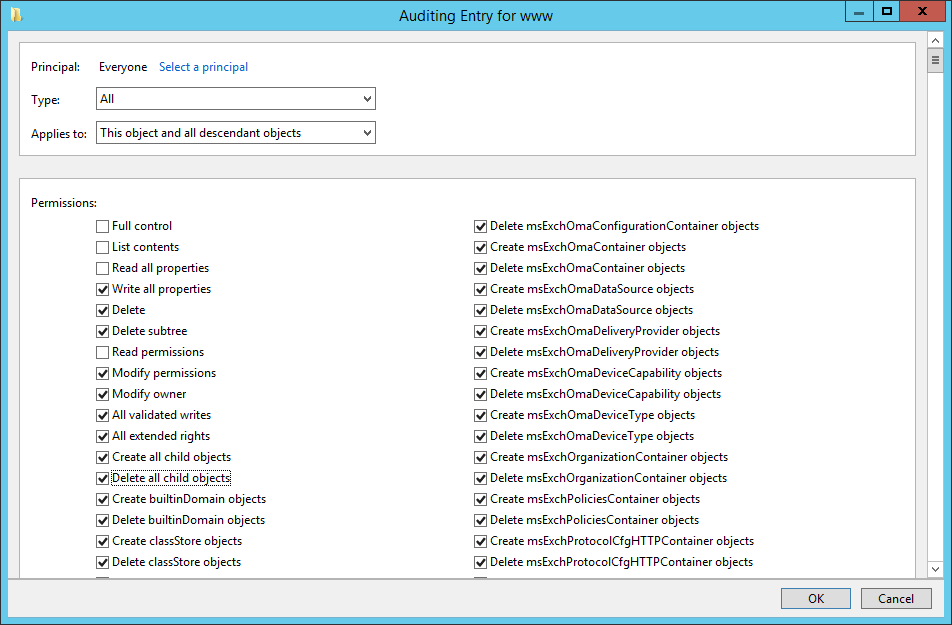The width and height of the screenshot is (952, 625).
Task: Check the List contents permission
Action: (x=103, y=247)
